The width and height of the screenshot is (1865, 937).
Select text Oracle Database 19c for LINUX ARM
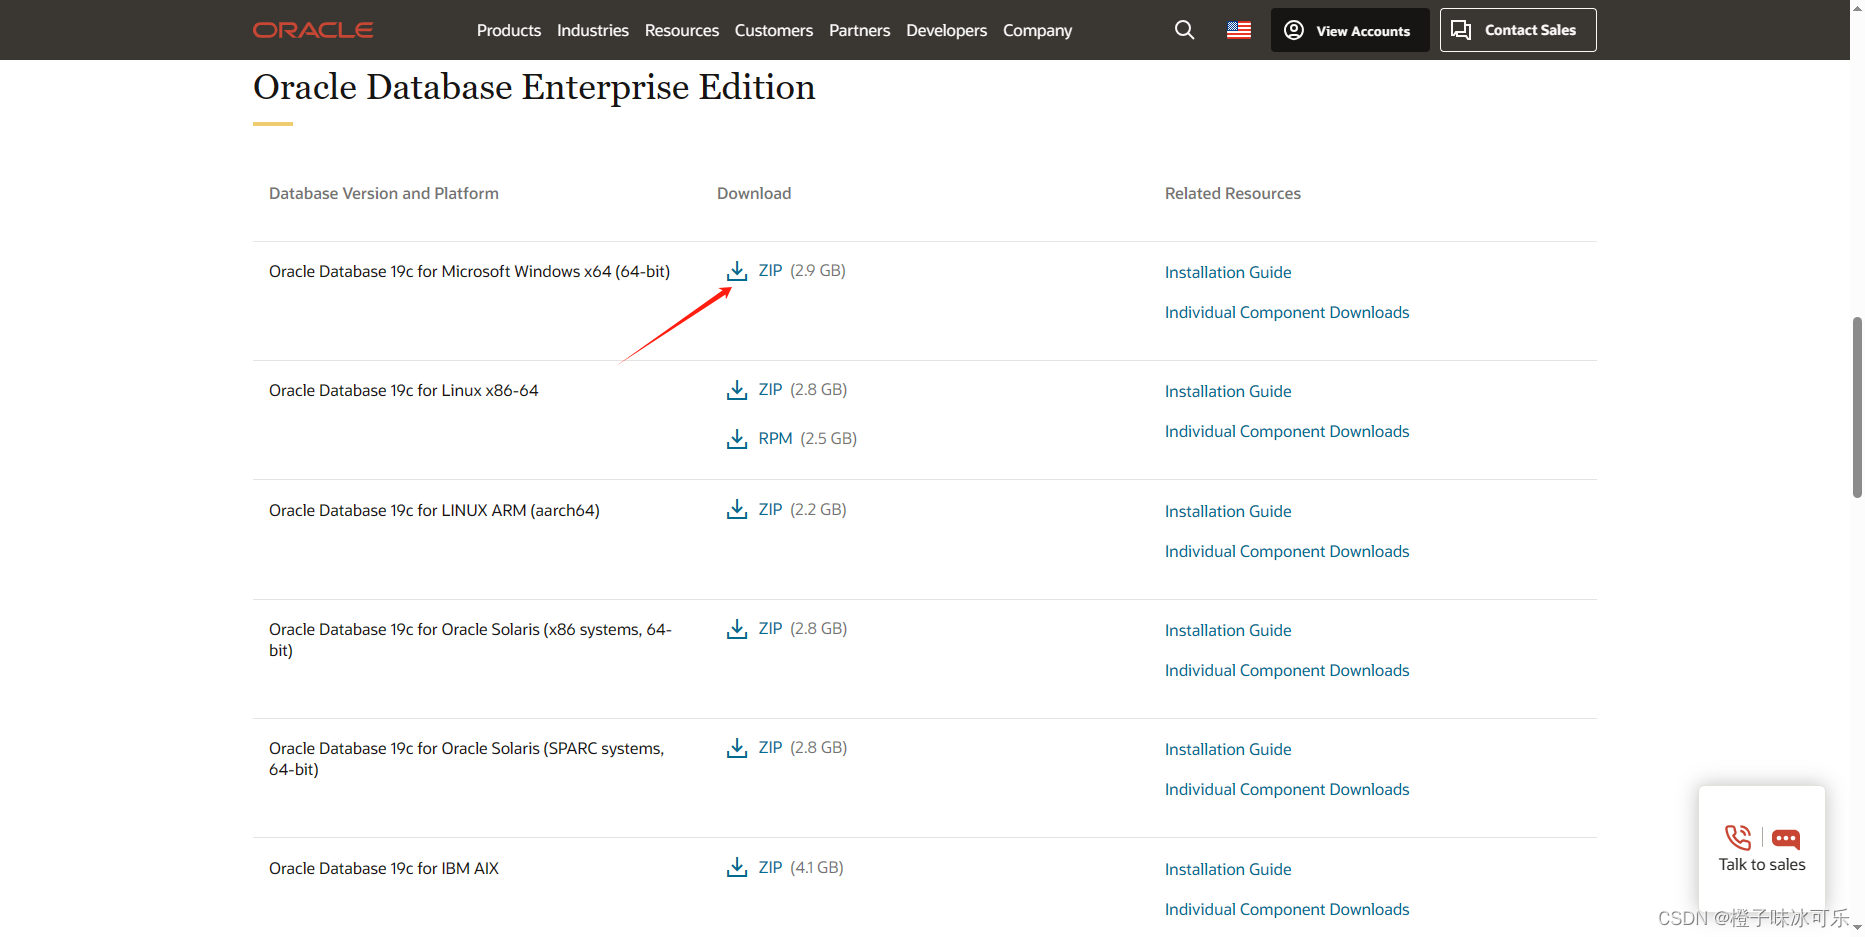(x=434, y=510)
